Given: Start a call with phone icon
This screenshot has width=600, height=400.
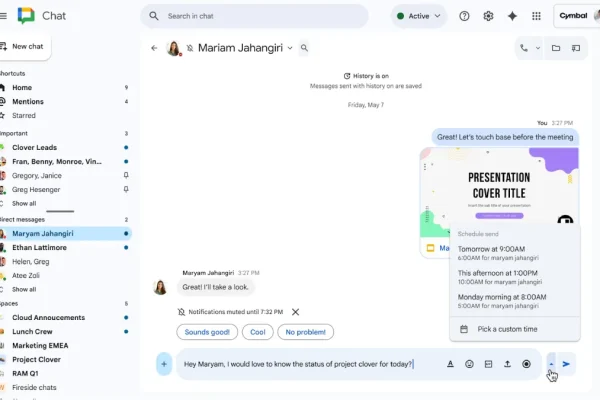Looking at the screenshot, I should tap(523, 48).
